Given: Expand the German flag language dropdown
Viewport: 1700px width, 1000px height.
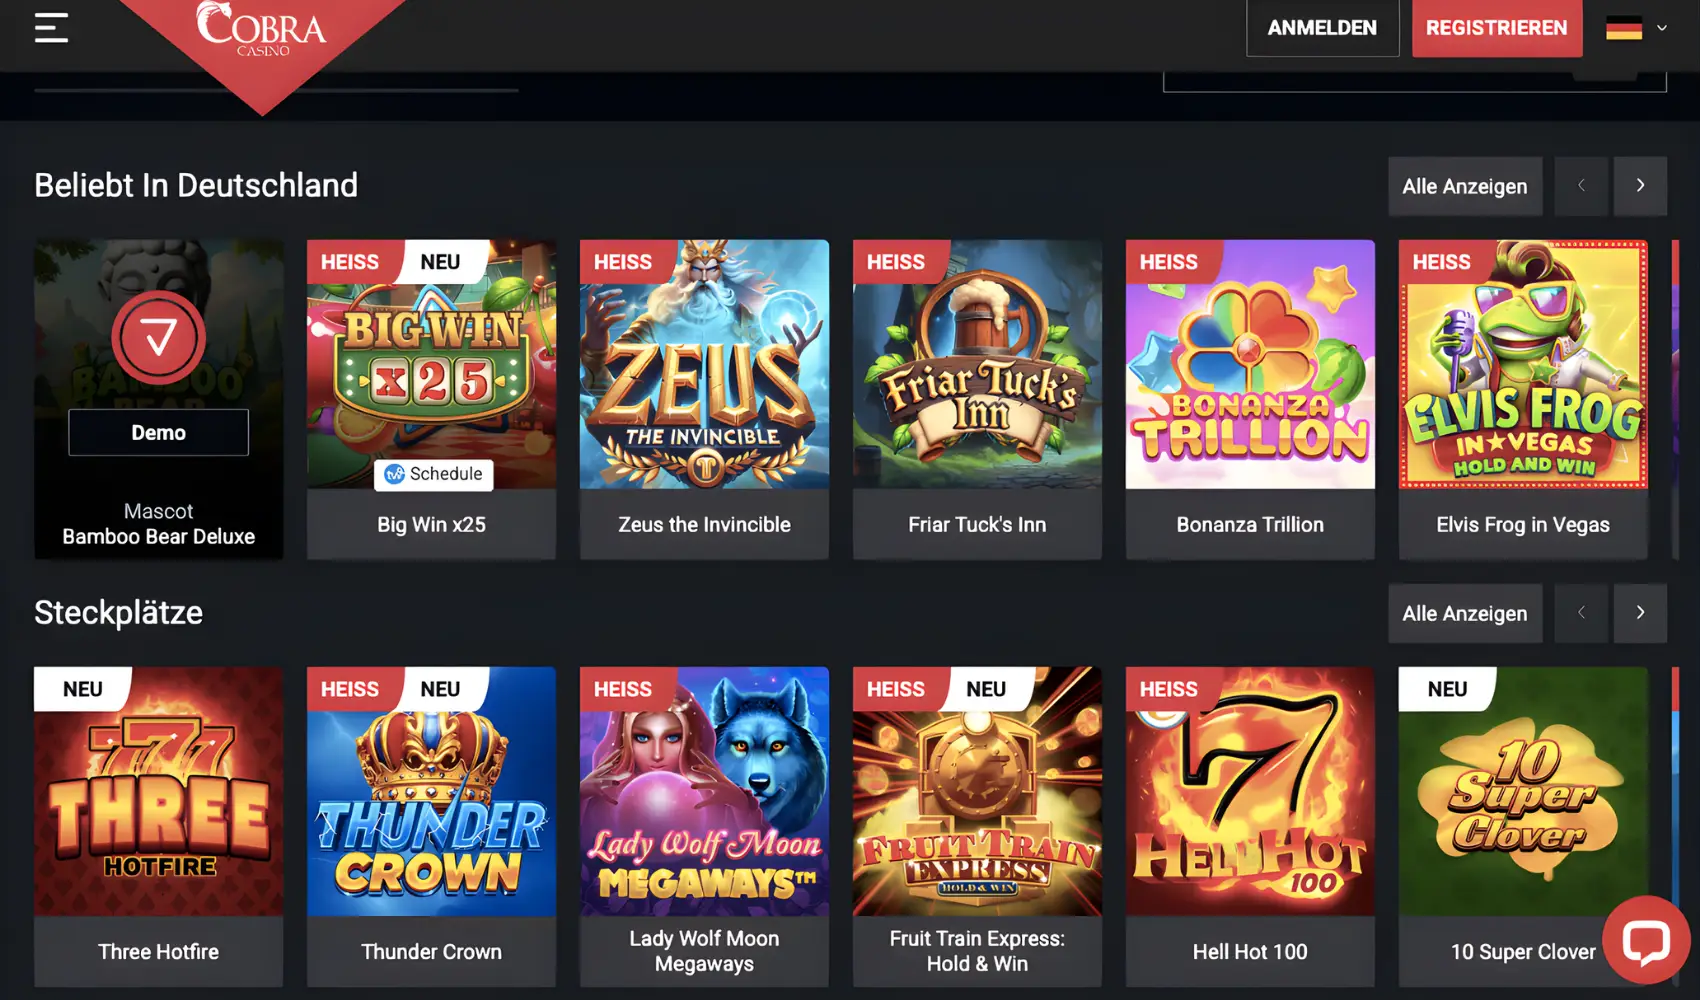Looking at the screenshot, I should tap(1624, 28).
